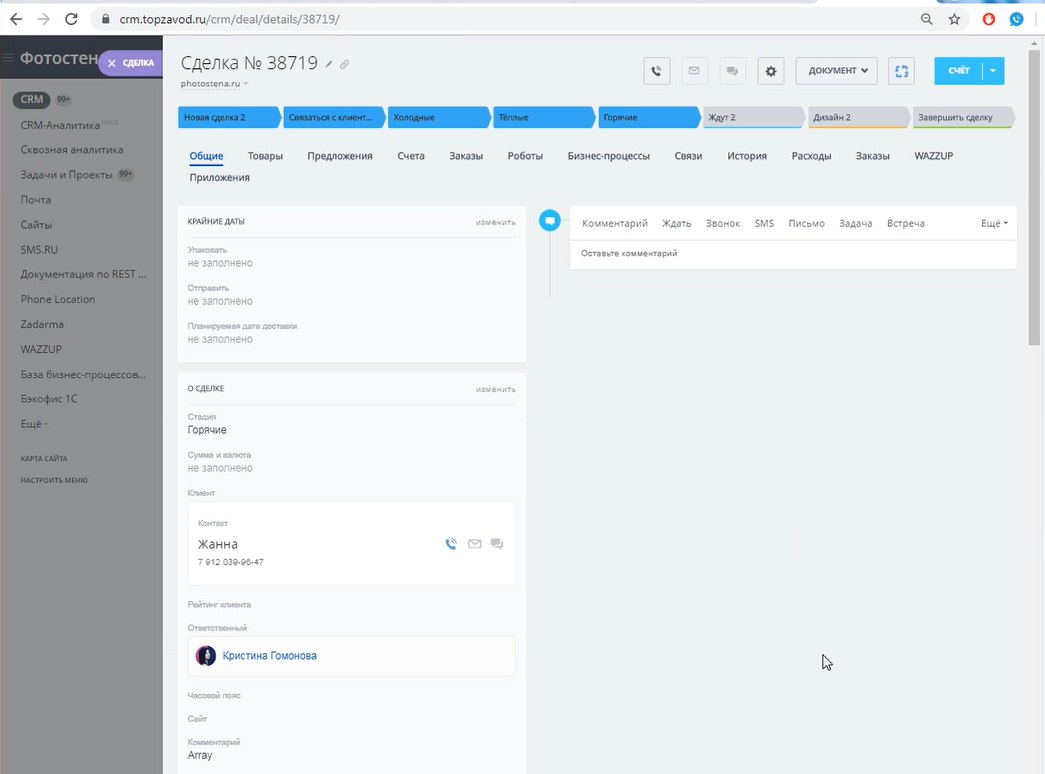The height and width of the screenshot is (774, 1045).
Task: Select the Задача timeline action
Action: coord(856,223)
